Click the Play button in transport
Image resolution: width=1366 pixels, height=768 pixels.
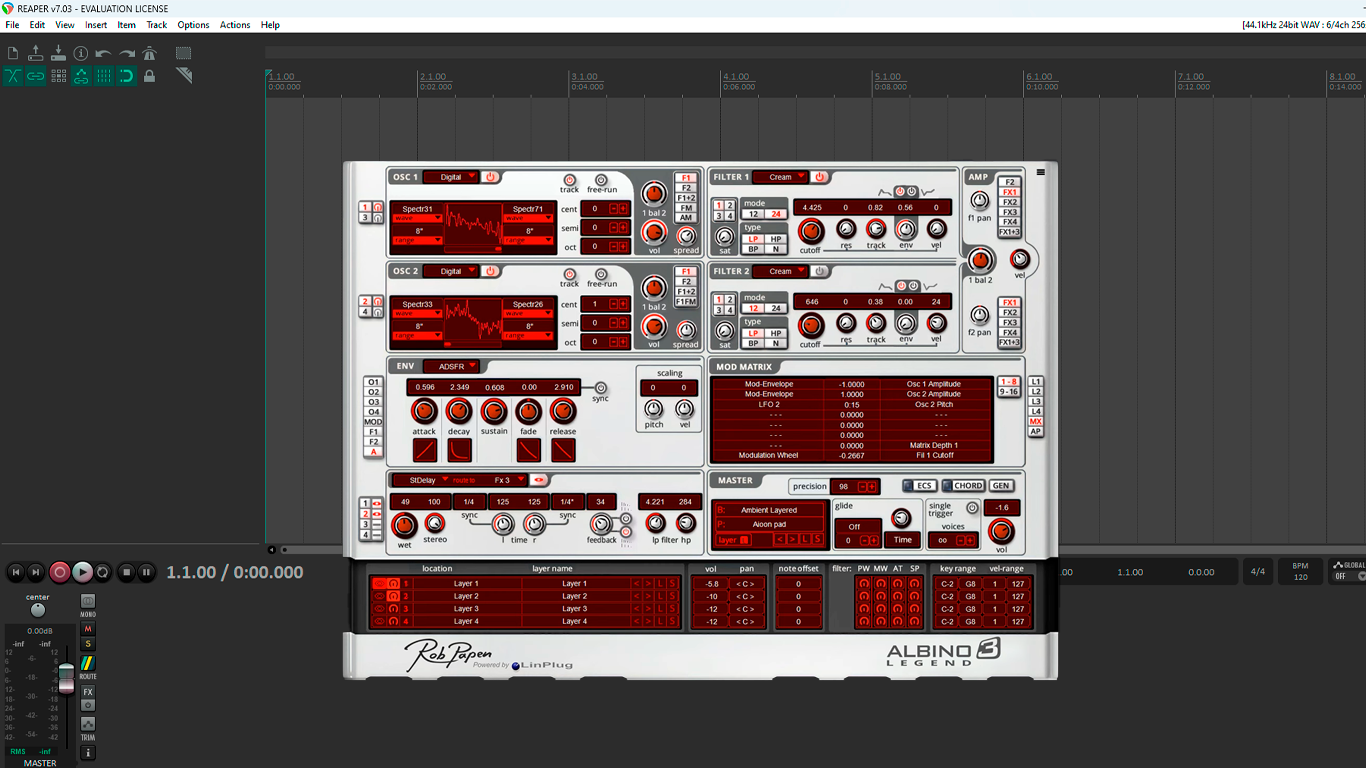point(82,572)
